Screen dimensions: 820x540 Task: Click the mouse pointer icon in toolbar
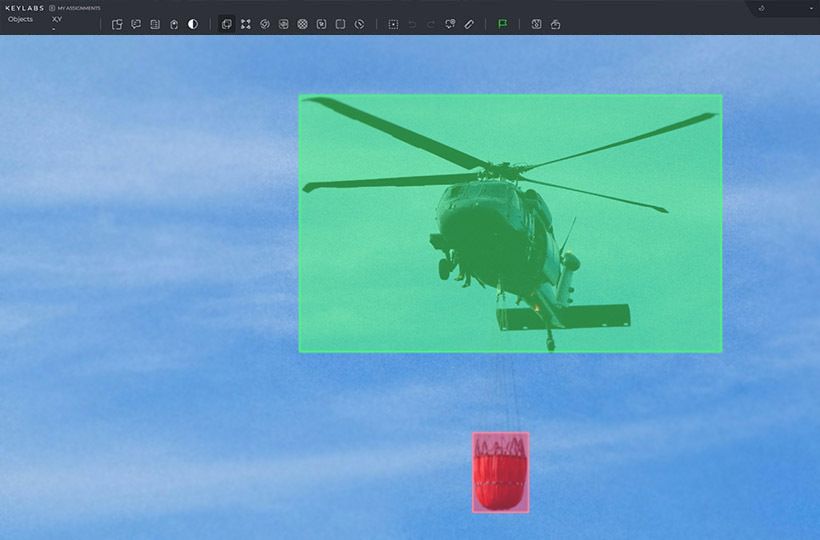[x=174, y=24]
